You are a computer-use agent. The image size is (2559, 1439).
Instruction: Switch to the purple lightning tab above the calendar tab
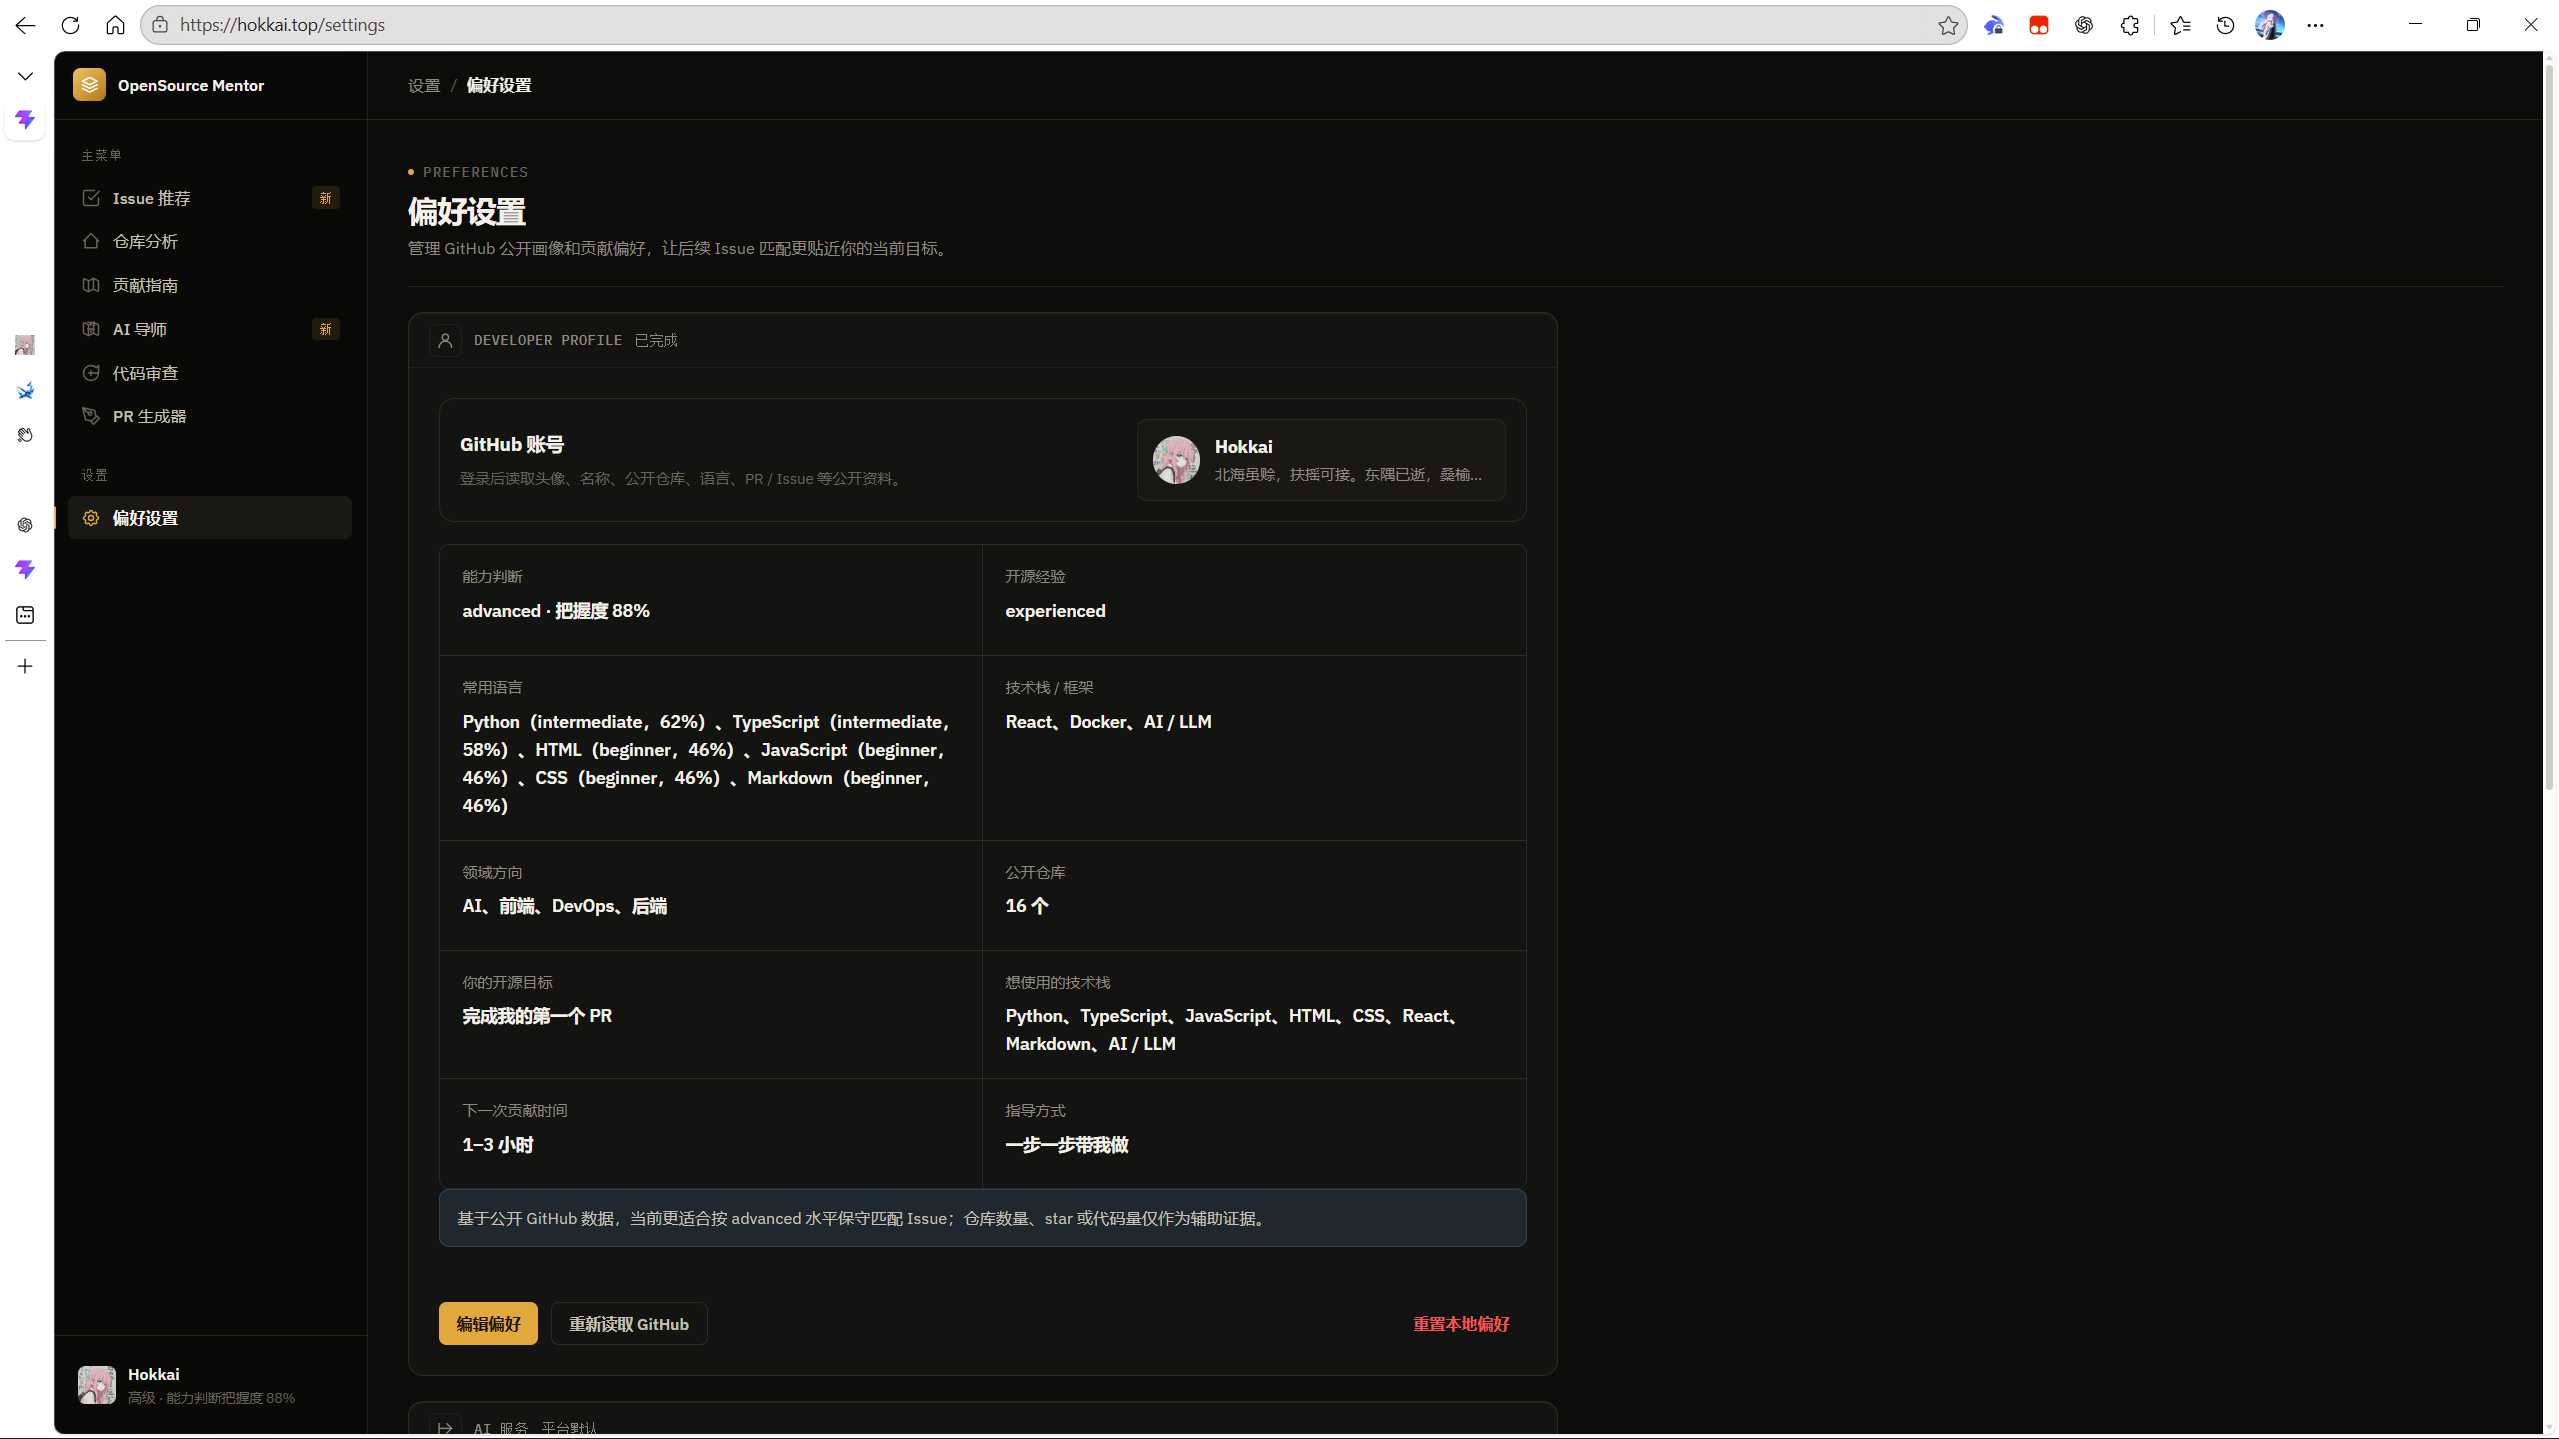[25, 569]
